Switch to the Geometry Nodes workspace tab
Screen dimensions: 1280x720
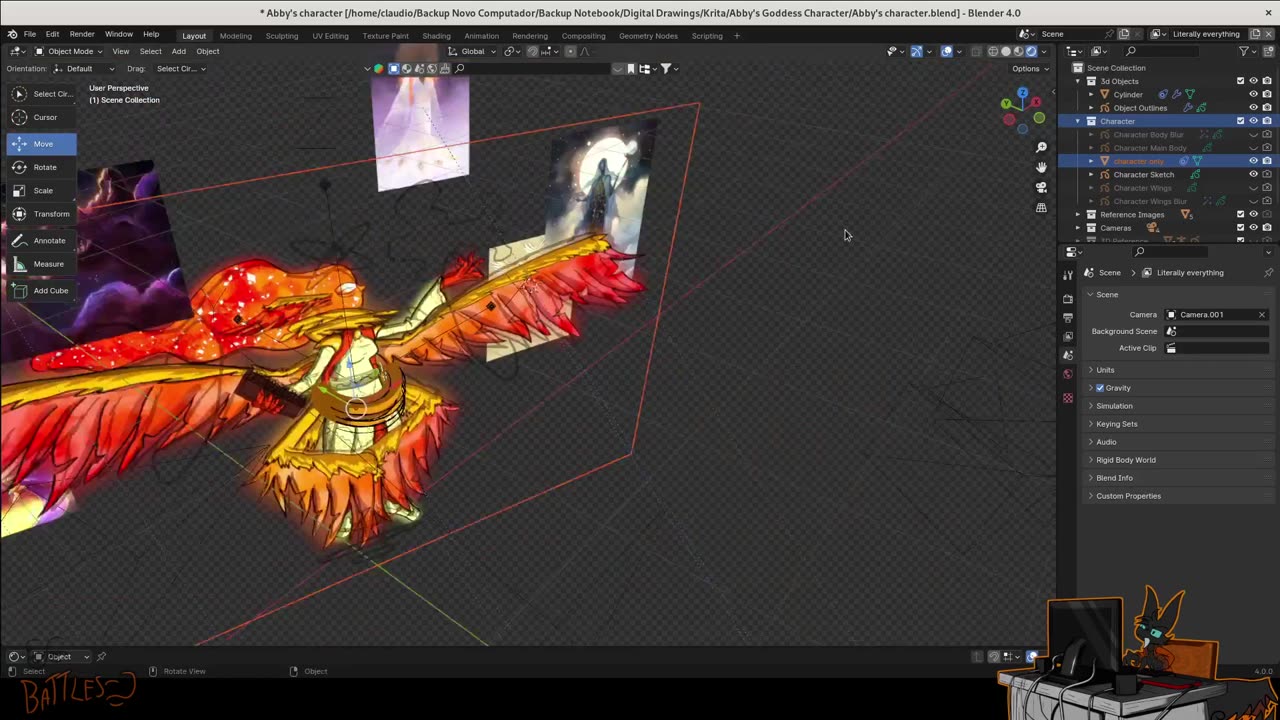648,36
